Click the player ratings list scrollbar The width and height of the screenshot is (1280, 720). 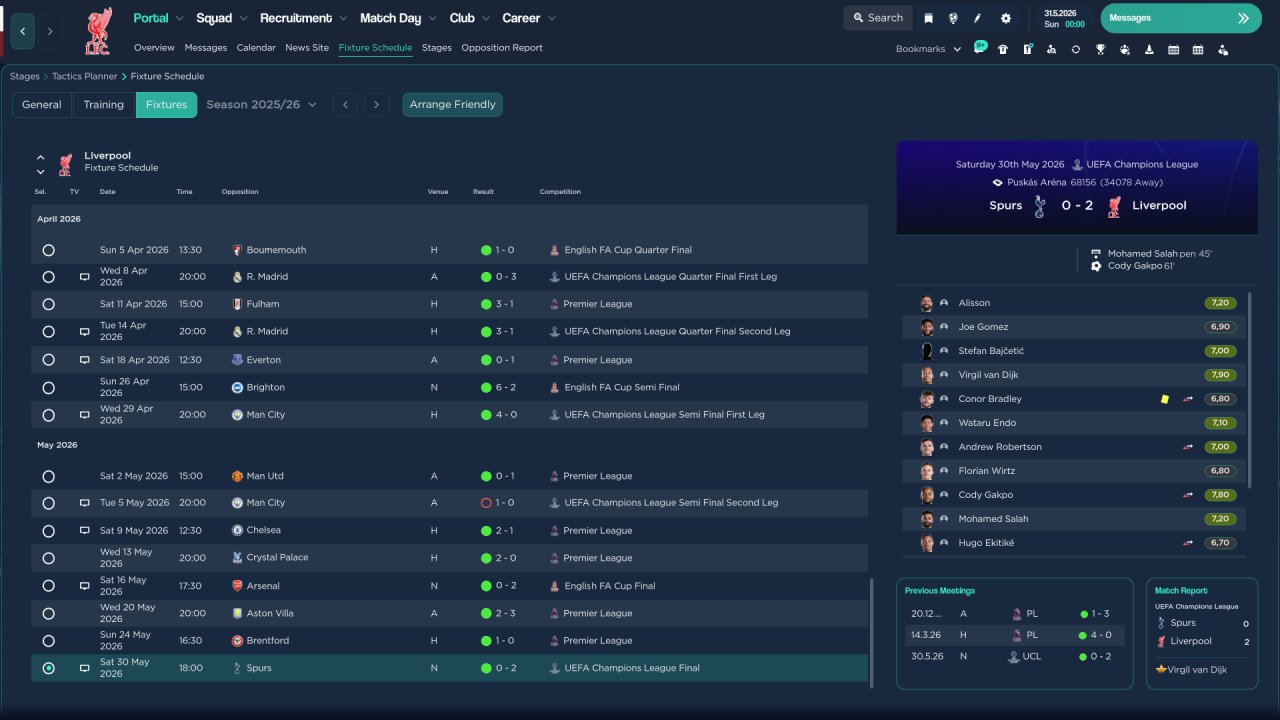1250,390
